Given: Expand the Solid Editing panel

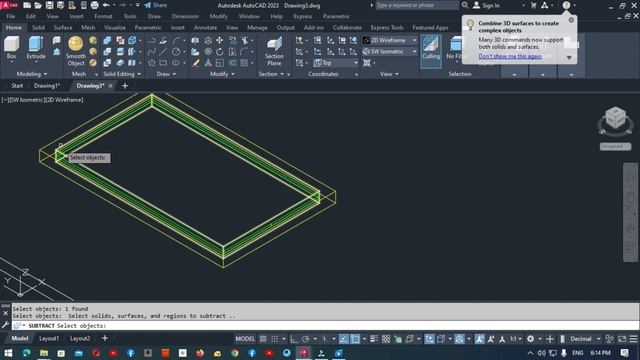Looking at the screenshot, I should 122,74.
